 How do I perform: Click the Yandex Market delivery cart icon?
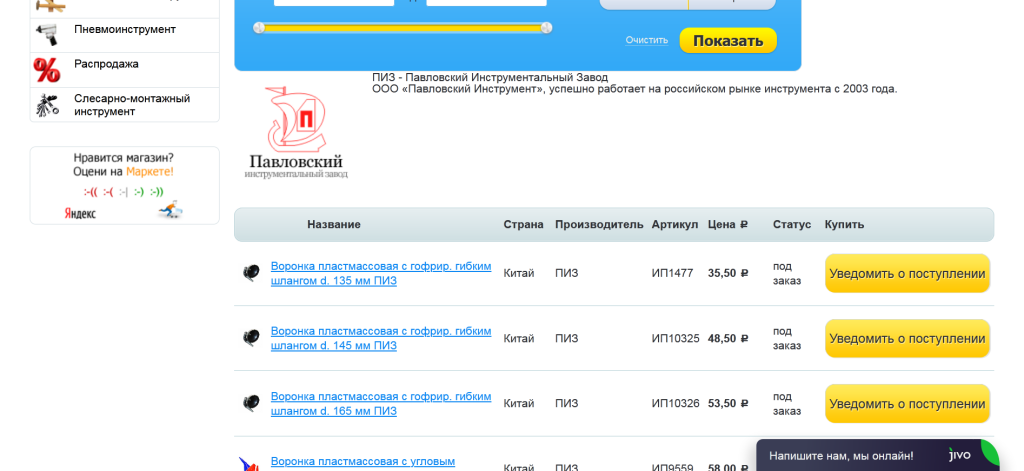170,211
